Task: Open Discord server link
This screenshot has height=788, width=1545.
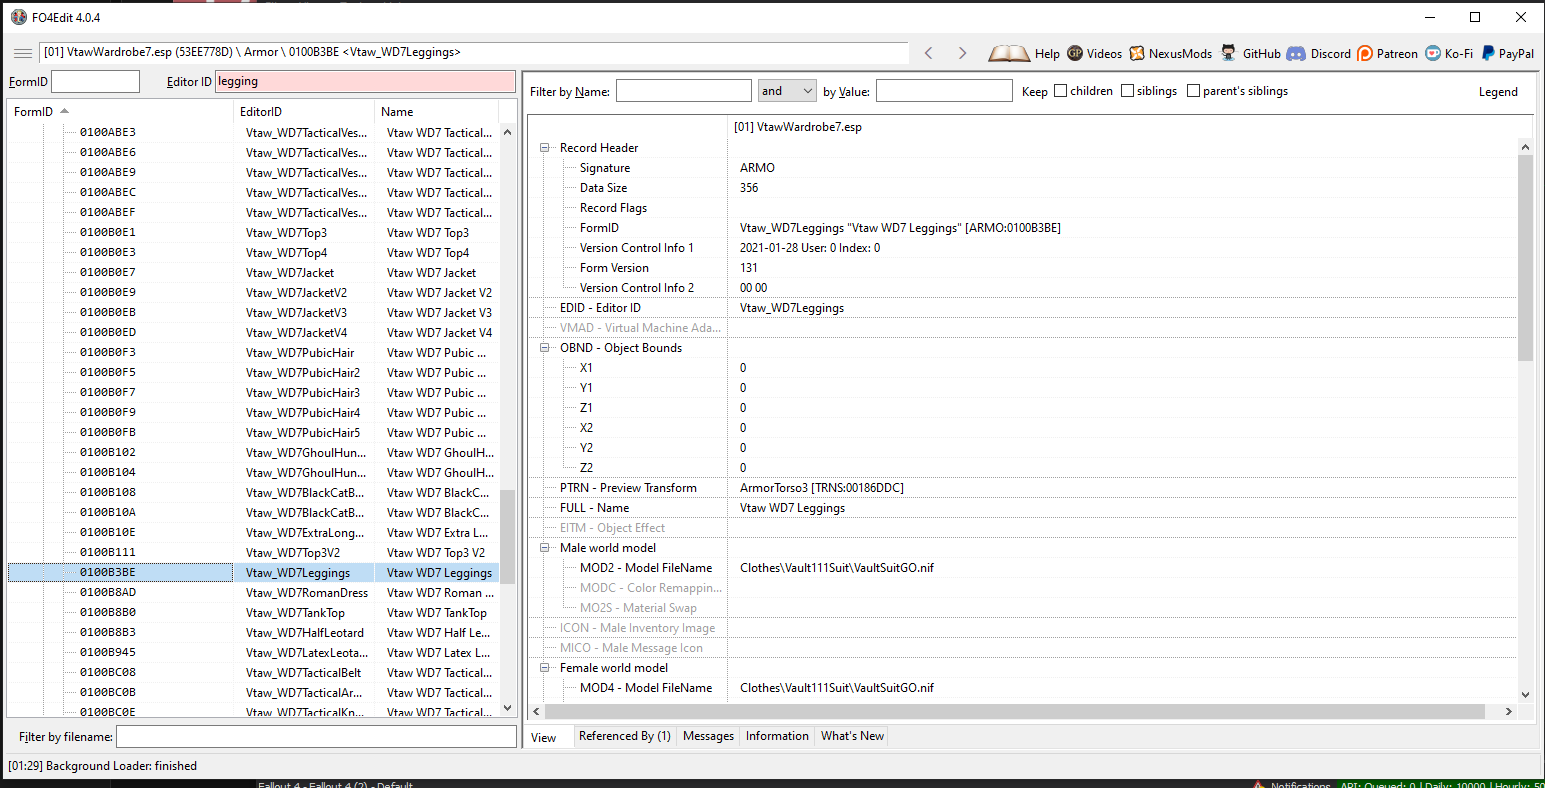Action: [x=1318, y=54]
